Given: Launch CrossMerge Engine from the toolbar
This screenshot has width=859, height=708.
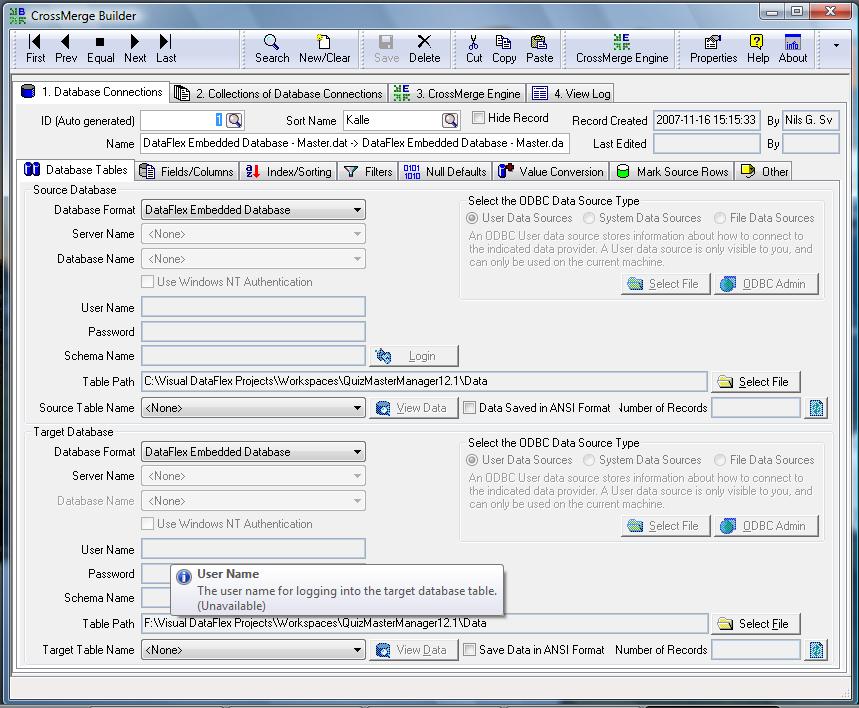Looking at the screenshot, I should click(622, 49).
